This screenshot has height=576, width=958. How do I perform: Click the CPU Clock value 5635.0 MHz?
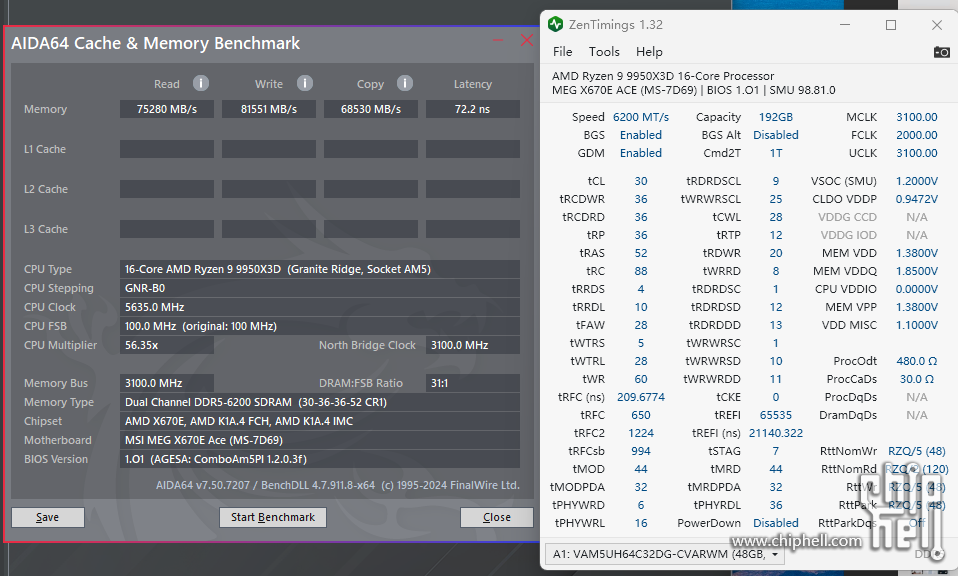(x=320, y=307)
